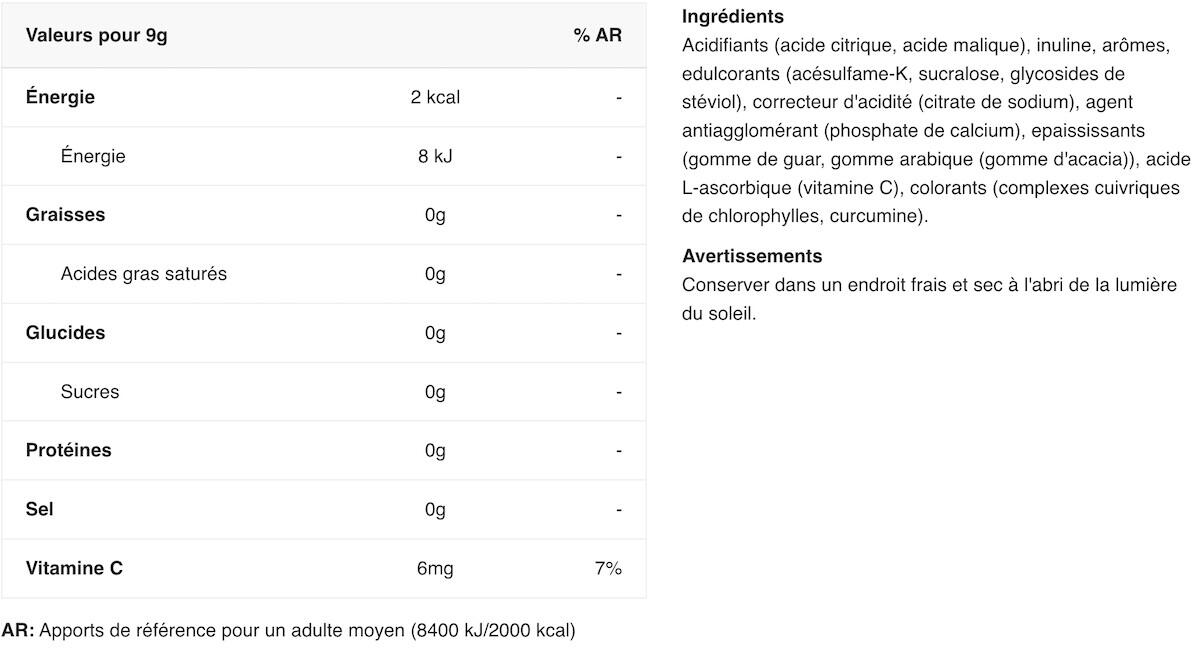Click the '8 kJ' energy value
The height and width of the screenshot is (650, 1200).
[x=435, y=156]
